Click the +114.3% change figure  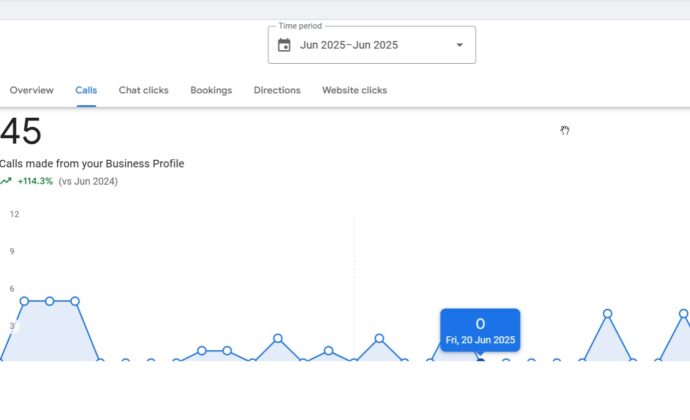tap(35, 181)
